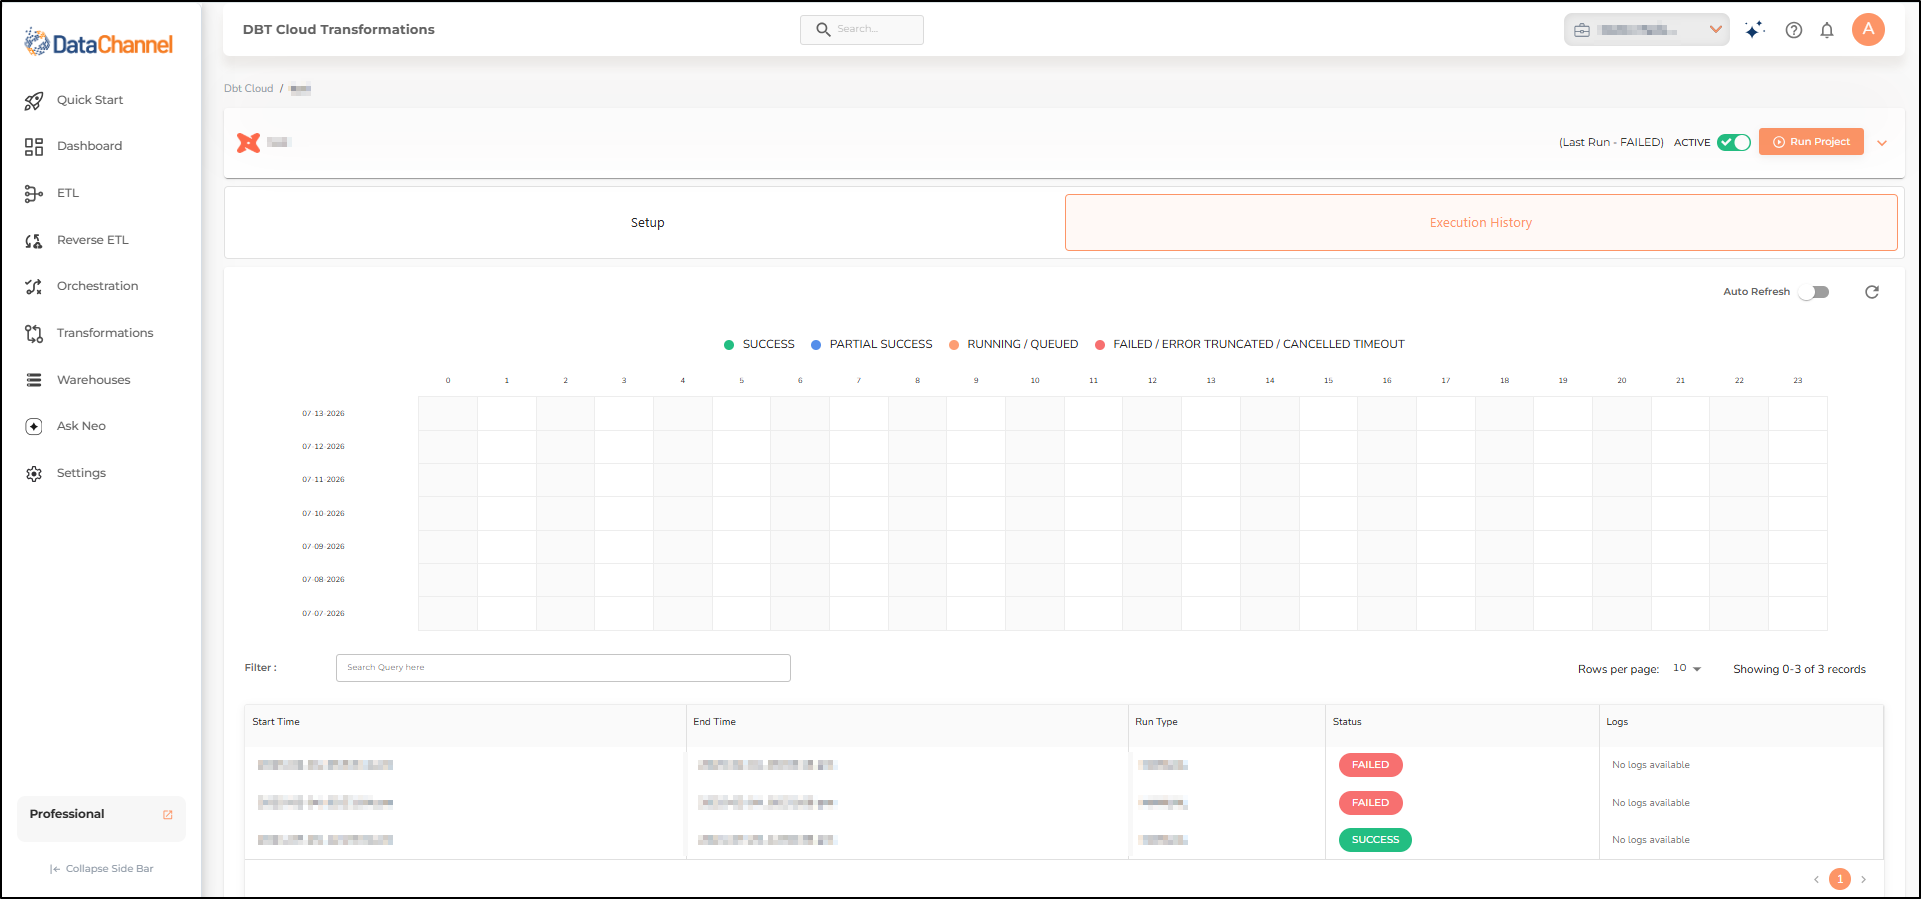
Task: Open Quick Start rocket icon
Action: point(34,100)
